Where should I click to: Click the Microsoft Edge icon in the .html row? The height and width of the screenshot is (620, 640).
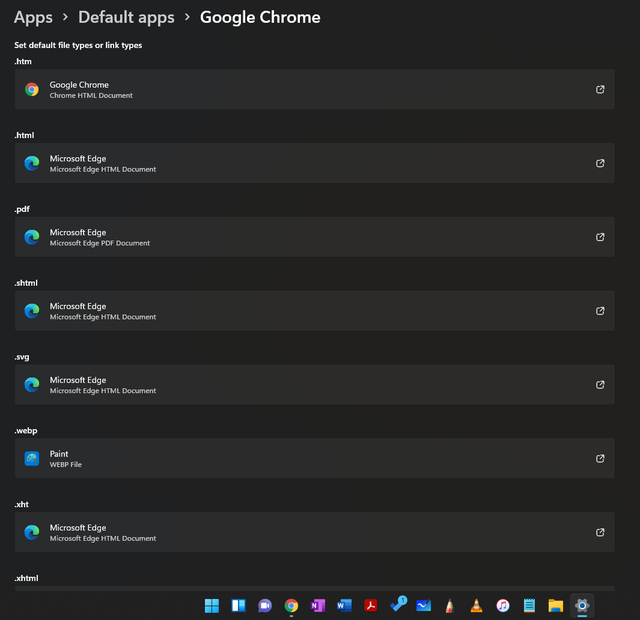(32, 163)
